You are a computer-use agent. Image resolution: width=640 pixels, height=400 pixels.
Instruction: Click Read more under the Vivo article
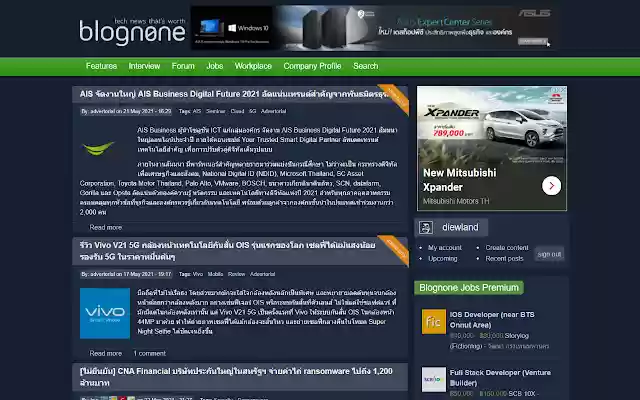coord(106,353)
